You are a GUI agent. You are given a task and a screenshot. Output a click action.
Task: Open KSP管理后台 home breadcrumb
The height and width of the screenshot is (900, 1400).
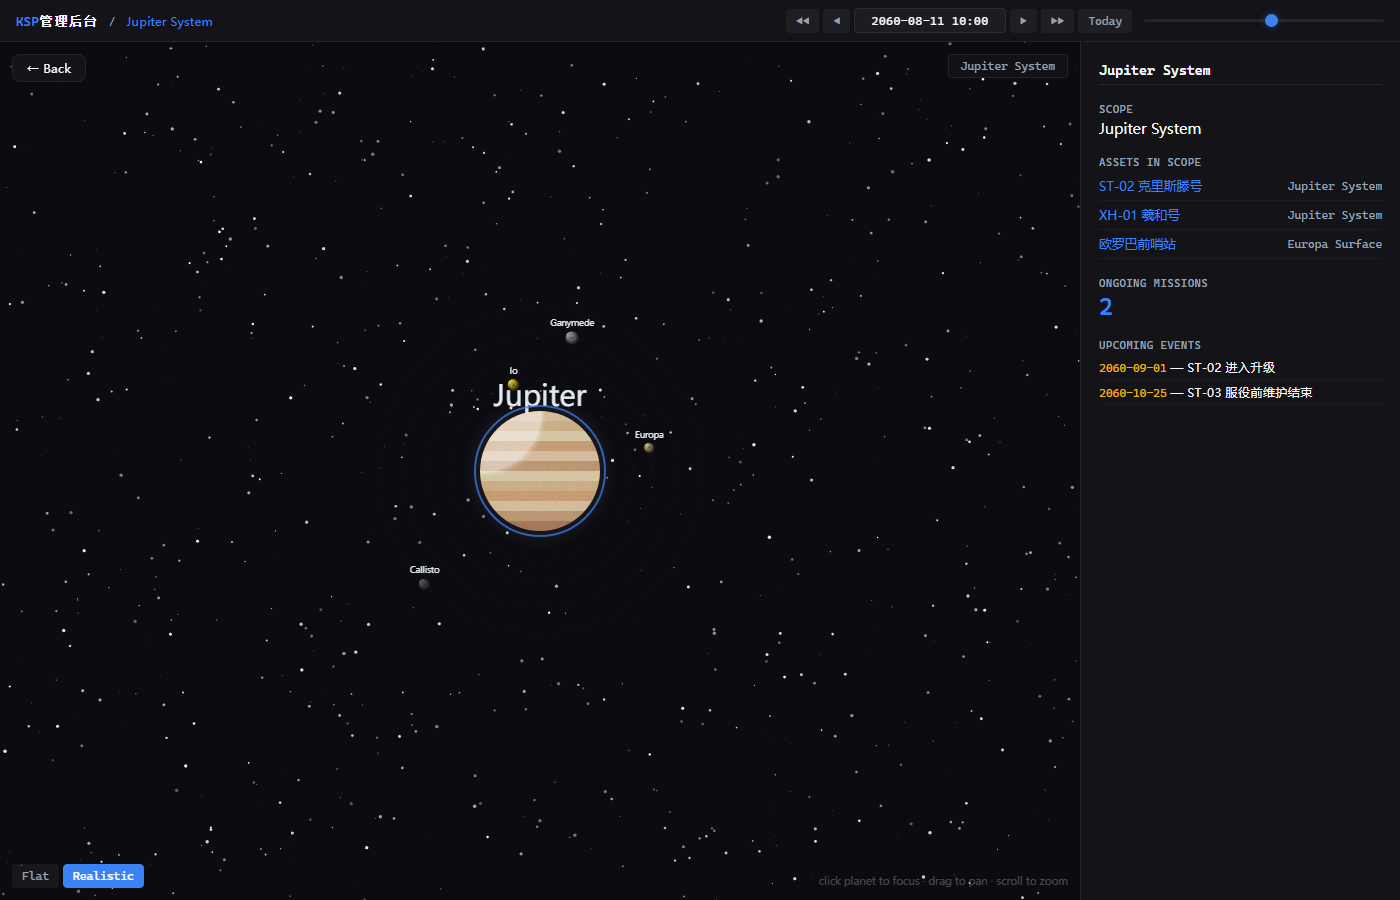[x=56, y=21]
